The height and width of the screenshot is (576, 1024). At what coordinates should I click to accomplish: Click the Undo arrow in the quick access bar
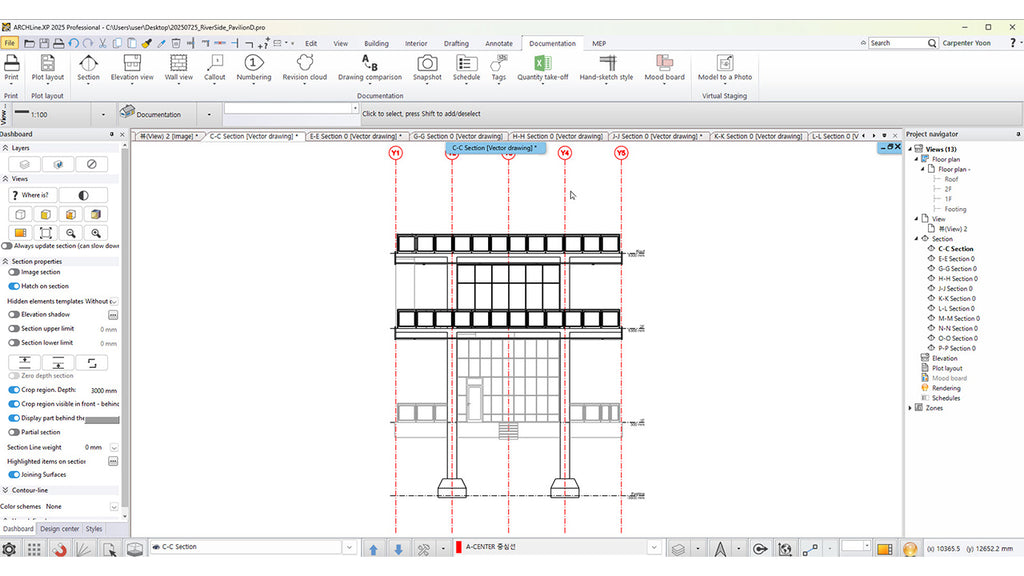(x=73, y=43)
